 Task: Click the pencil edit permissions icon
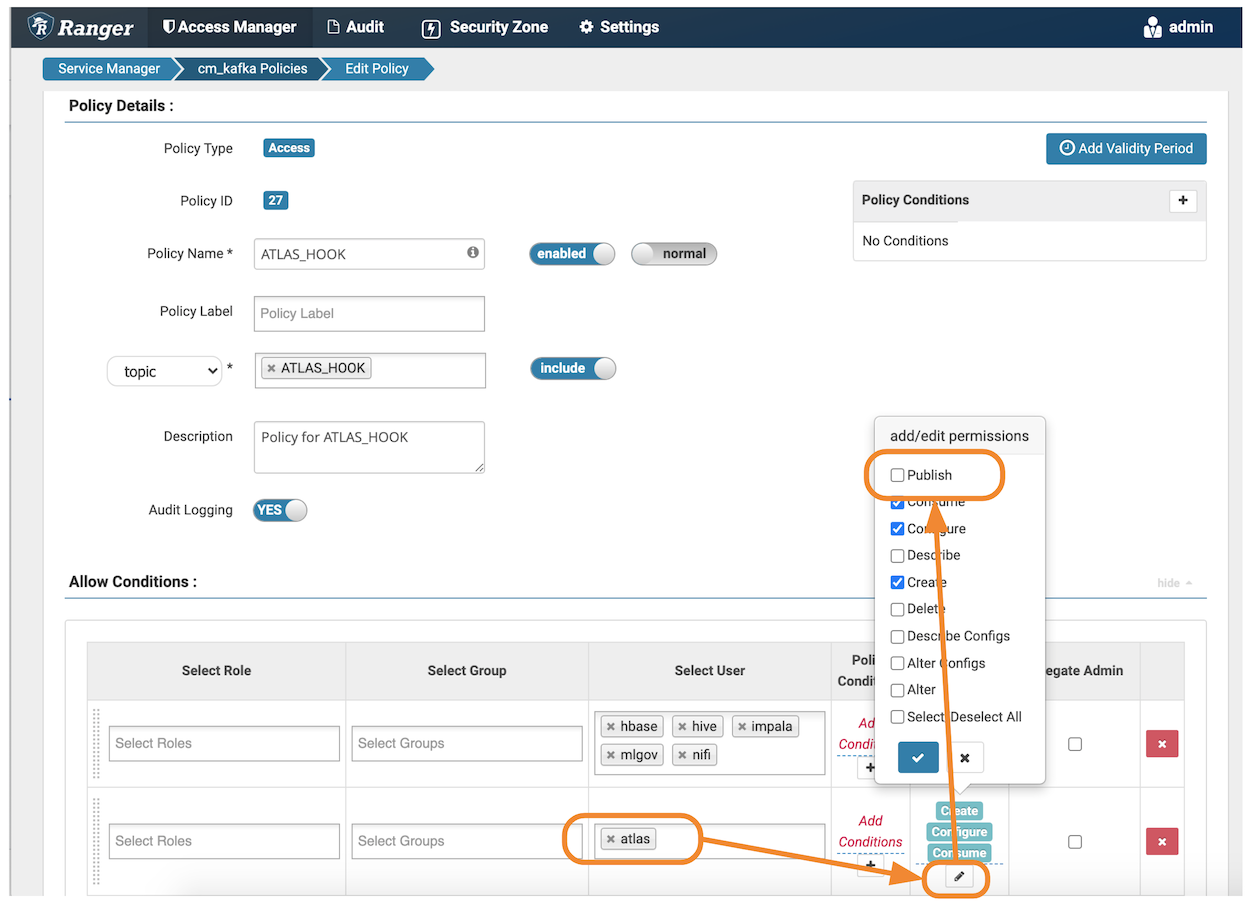tap(958, 877)
